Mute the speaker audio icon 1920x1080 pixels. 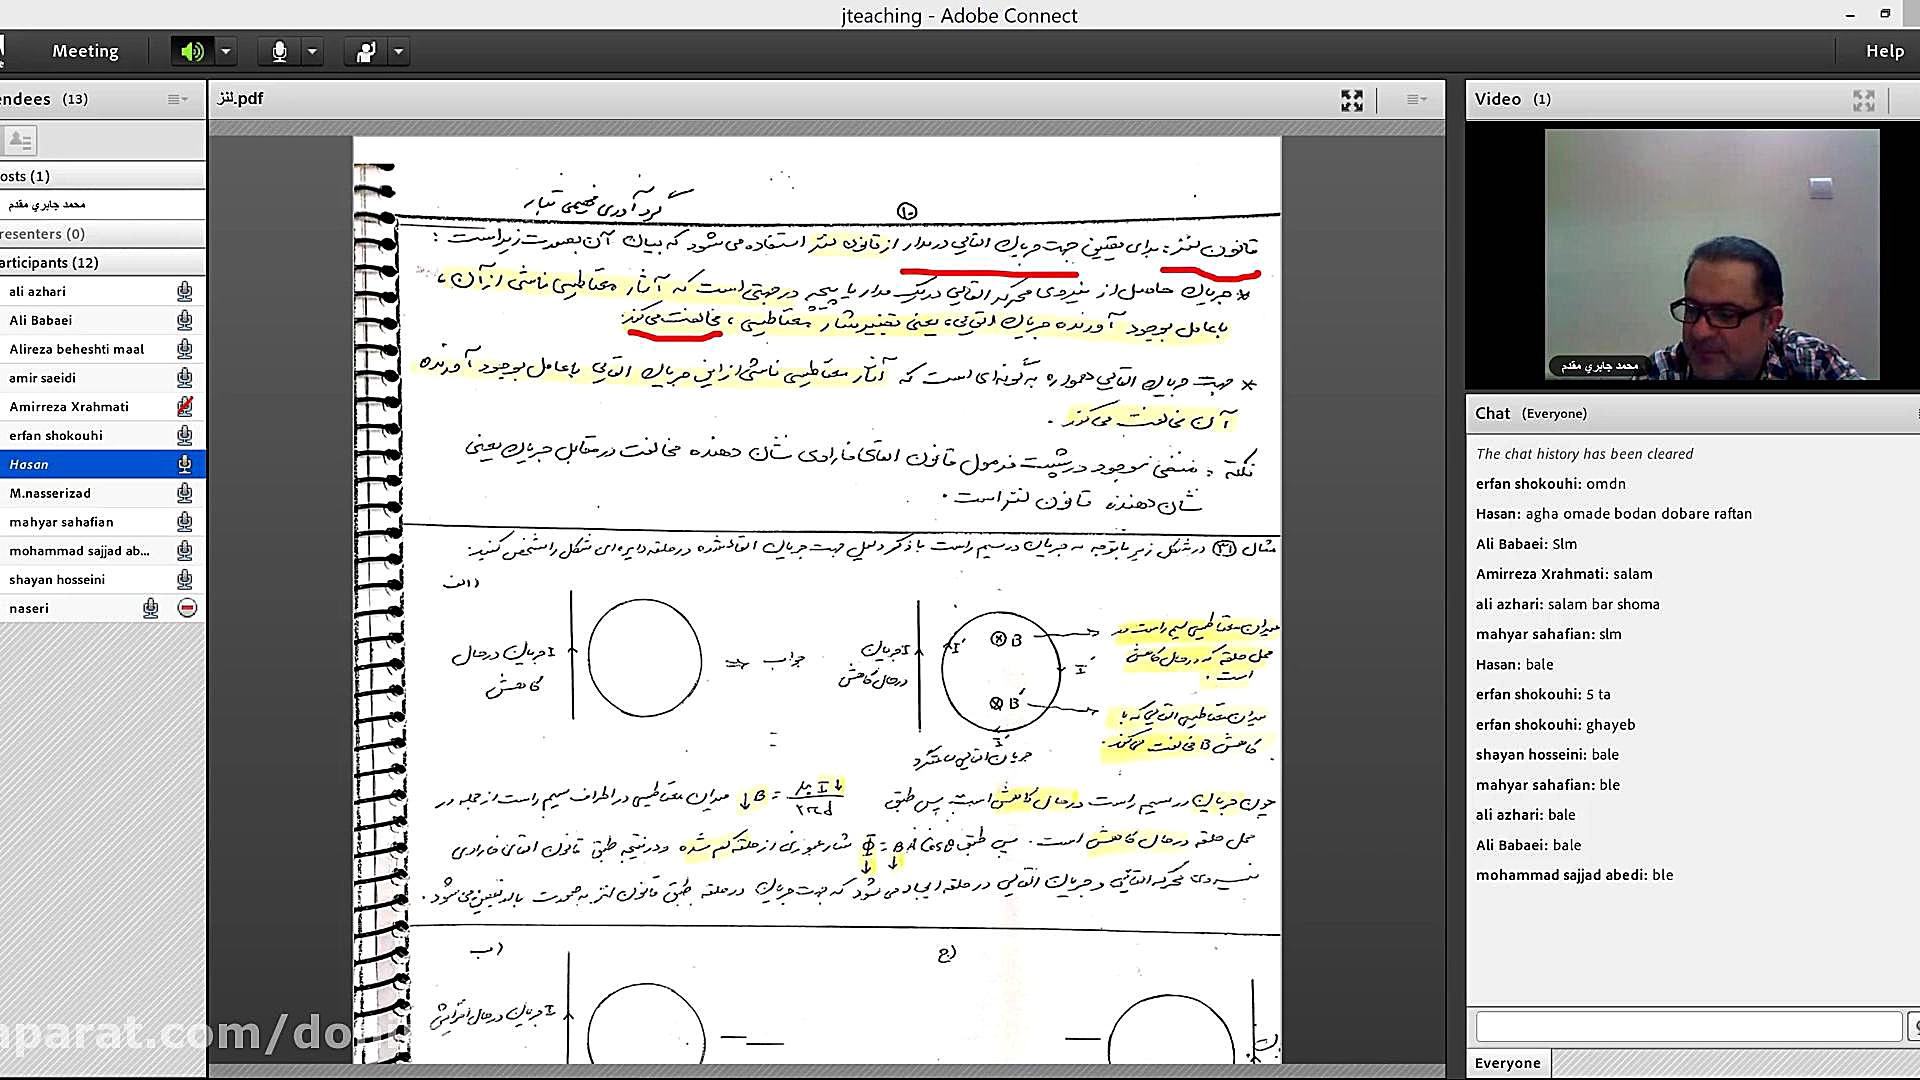[192, 51]
